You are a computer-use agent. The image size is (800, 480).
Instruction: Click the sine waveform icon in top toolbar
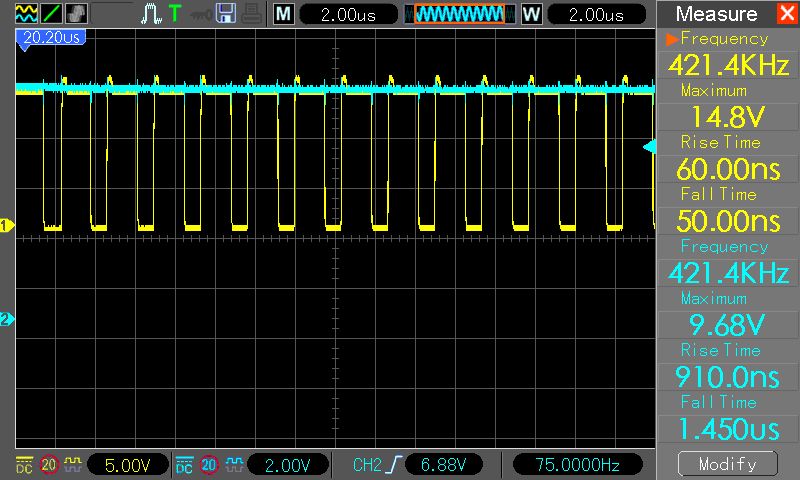click(26, 13)
